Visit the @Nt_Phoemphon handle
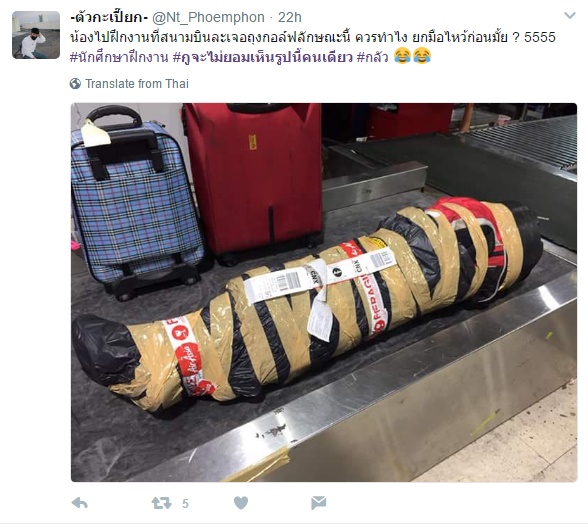The image size is (588, 527). point(208,18)
